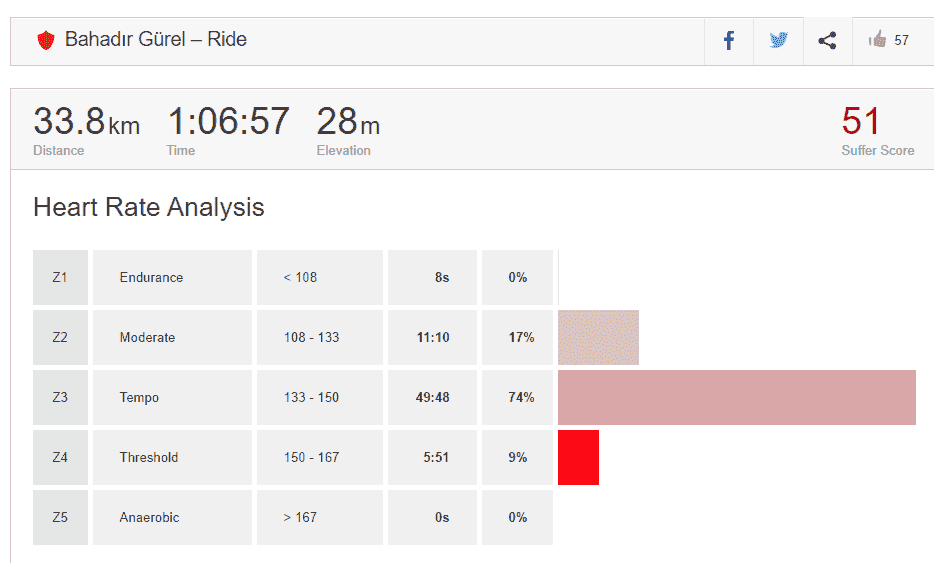The height and width of the screenshot is (563, 934).
Task: Click the Z2 Moderate percentage bar
Action: 598,338
